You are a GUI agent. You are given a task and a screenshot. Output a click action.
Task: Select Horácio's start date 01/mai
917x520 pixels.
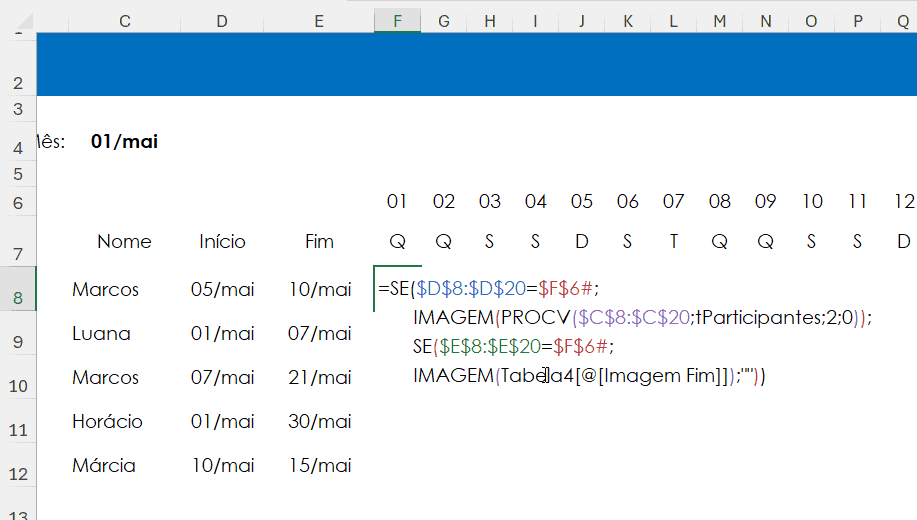point(222,421)
